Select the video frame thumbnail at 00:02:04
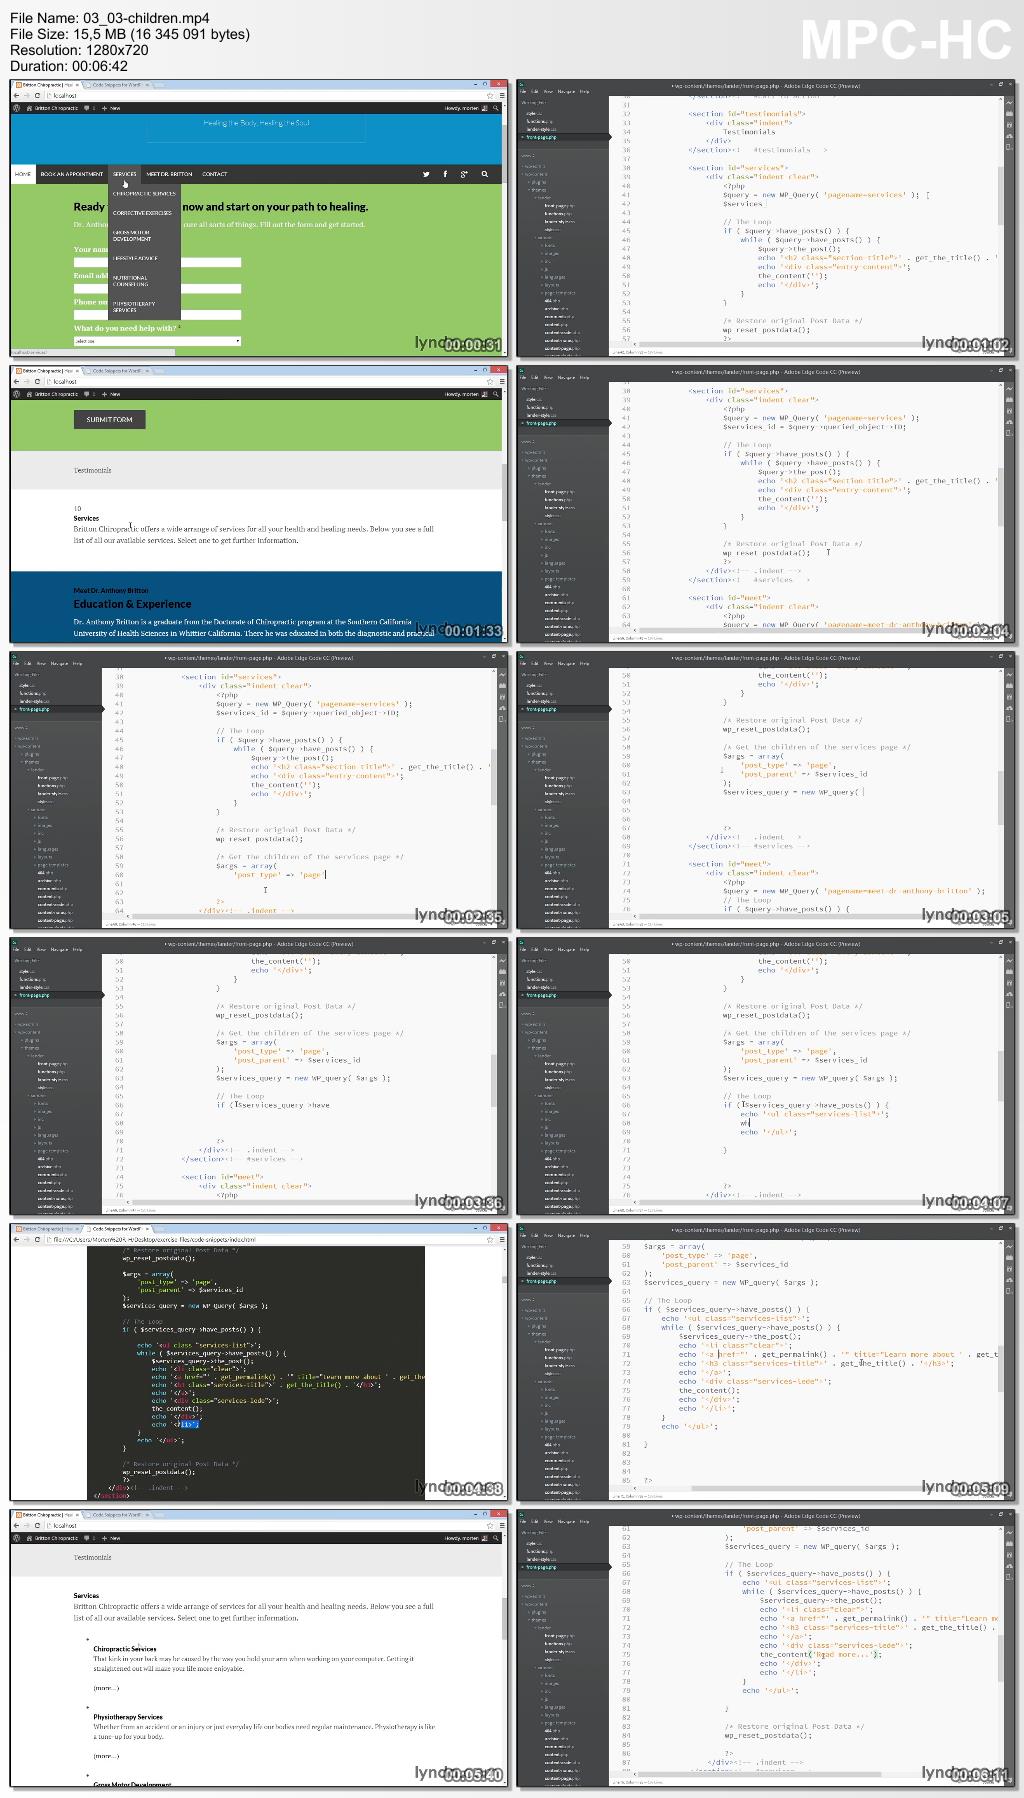The width and height of the screenshot is (1024, 1798). (765, 502)
